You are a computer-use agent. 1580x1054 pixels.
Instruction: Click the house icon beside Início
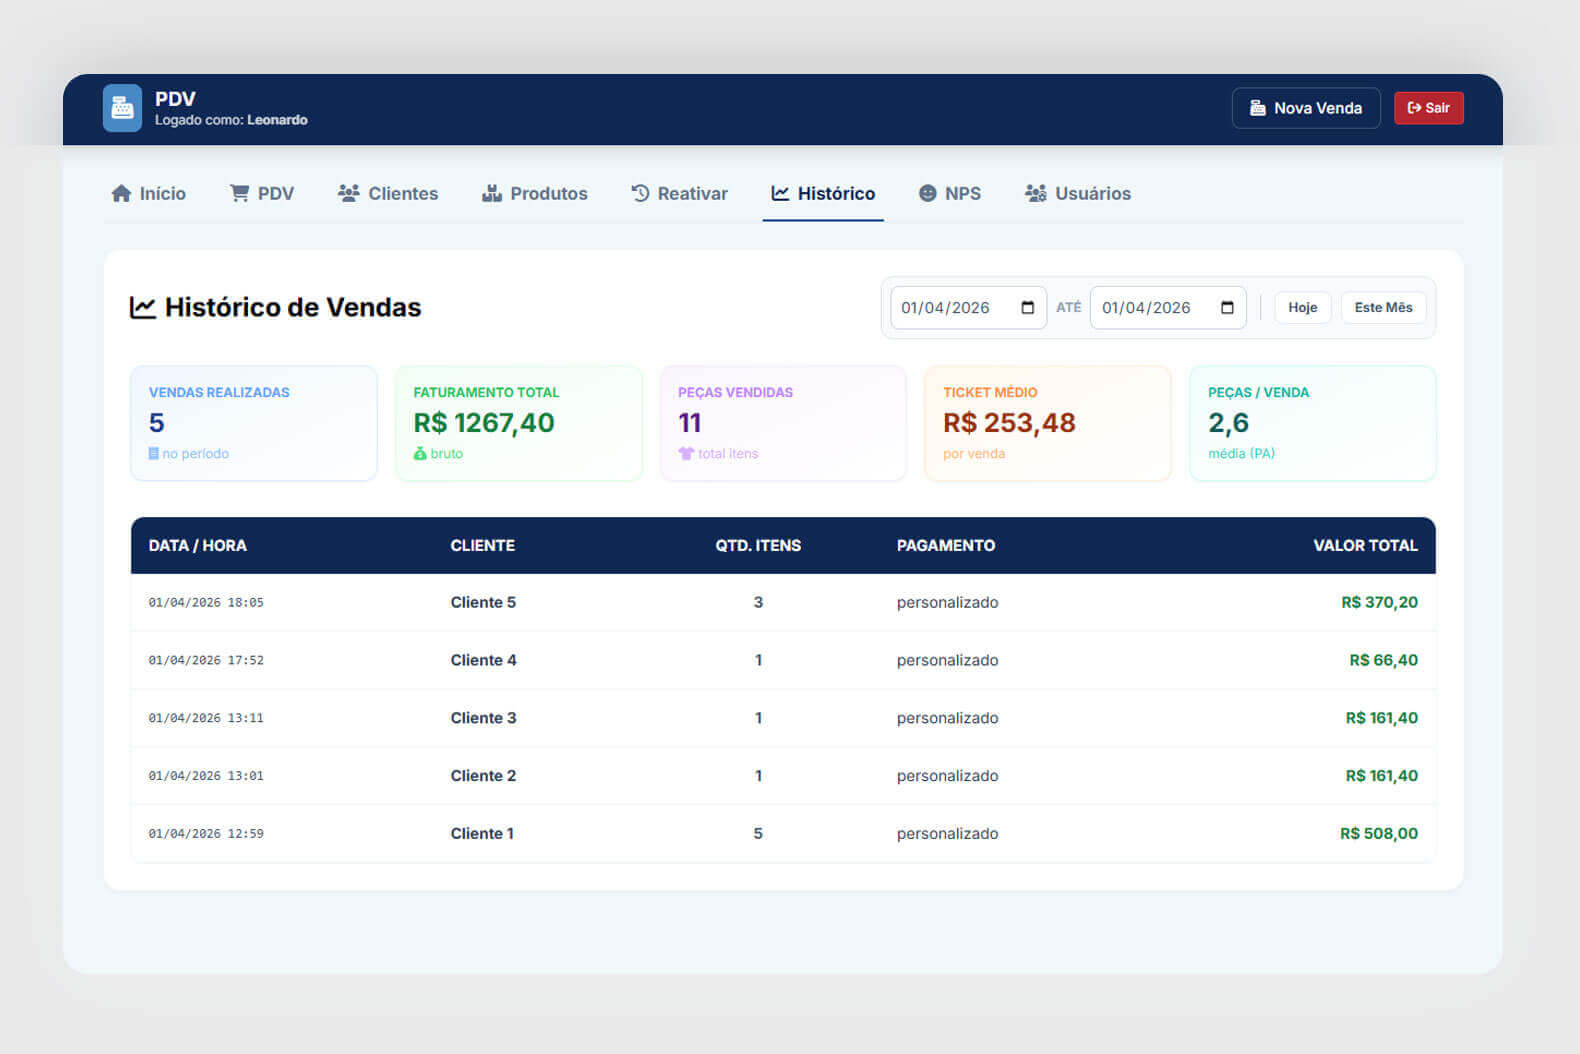(121, 193)
